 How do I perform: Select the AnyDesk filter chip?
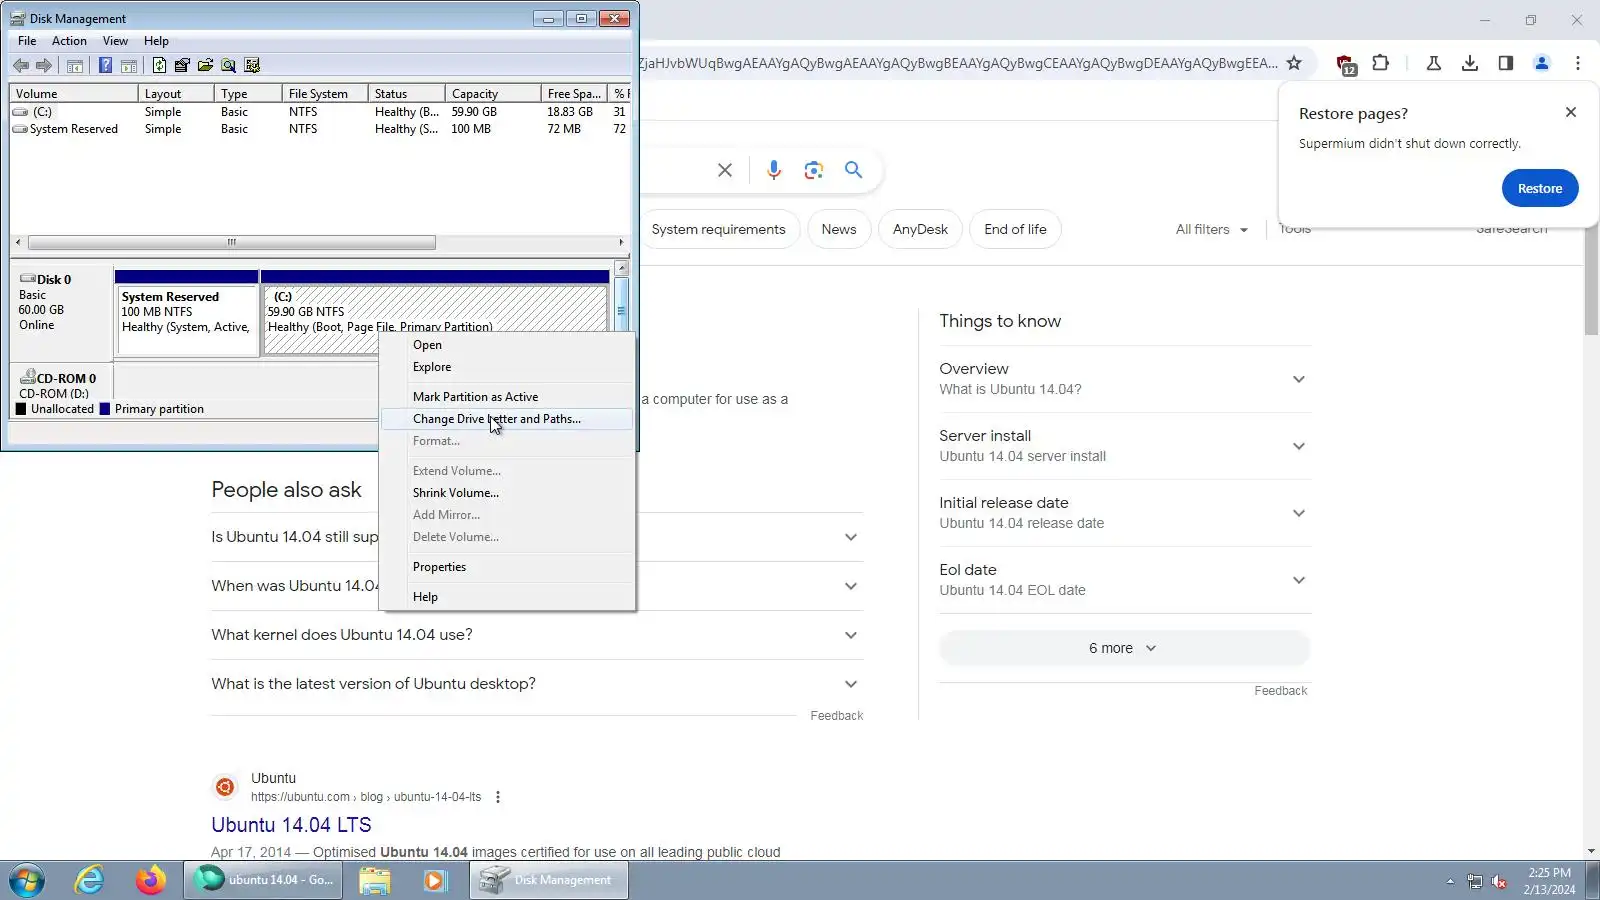920,229
